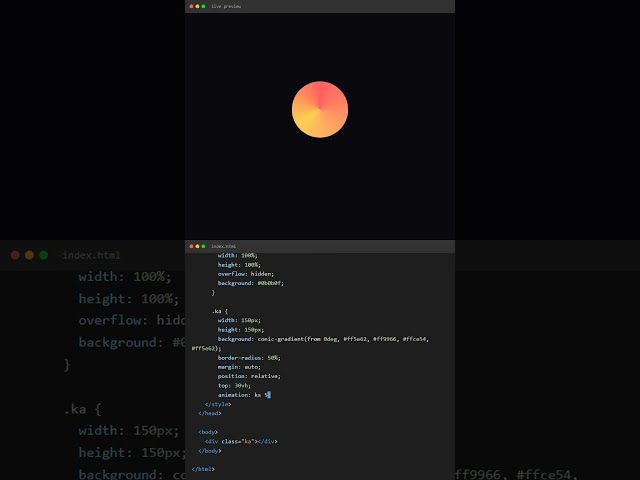Click the '</html>' closing tag
This screenshot has height=480, width=640.
(203, 469)
